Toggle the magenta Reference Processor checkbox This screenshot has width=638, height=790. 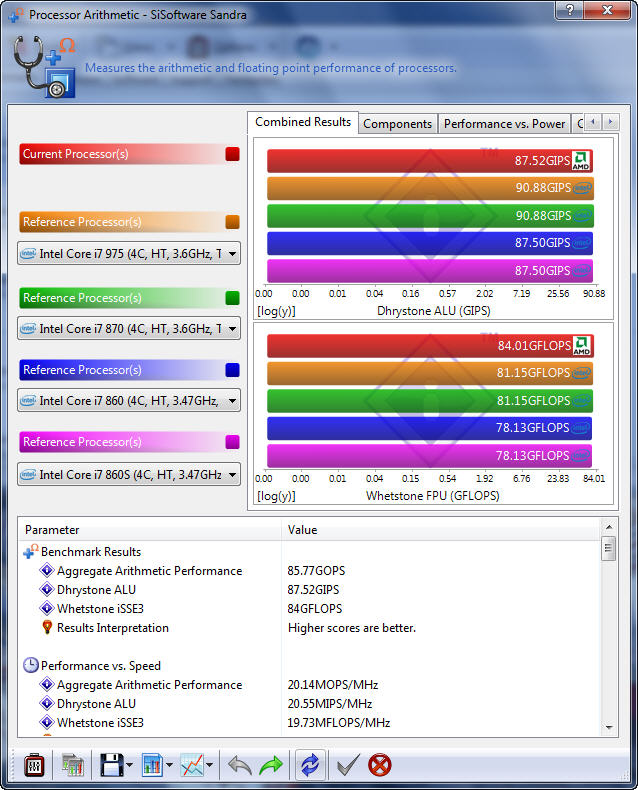(232, 442)
